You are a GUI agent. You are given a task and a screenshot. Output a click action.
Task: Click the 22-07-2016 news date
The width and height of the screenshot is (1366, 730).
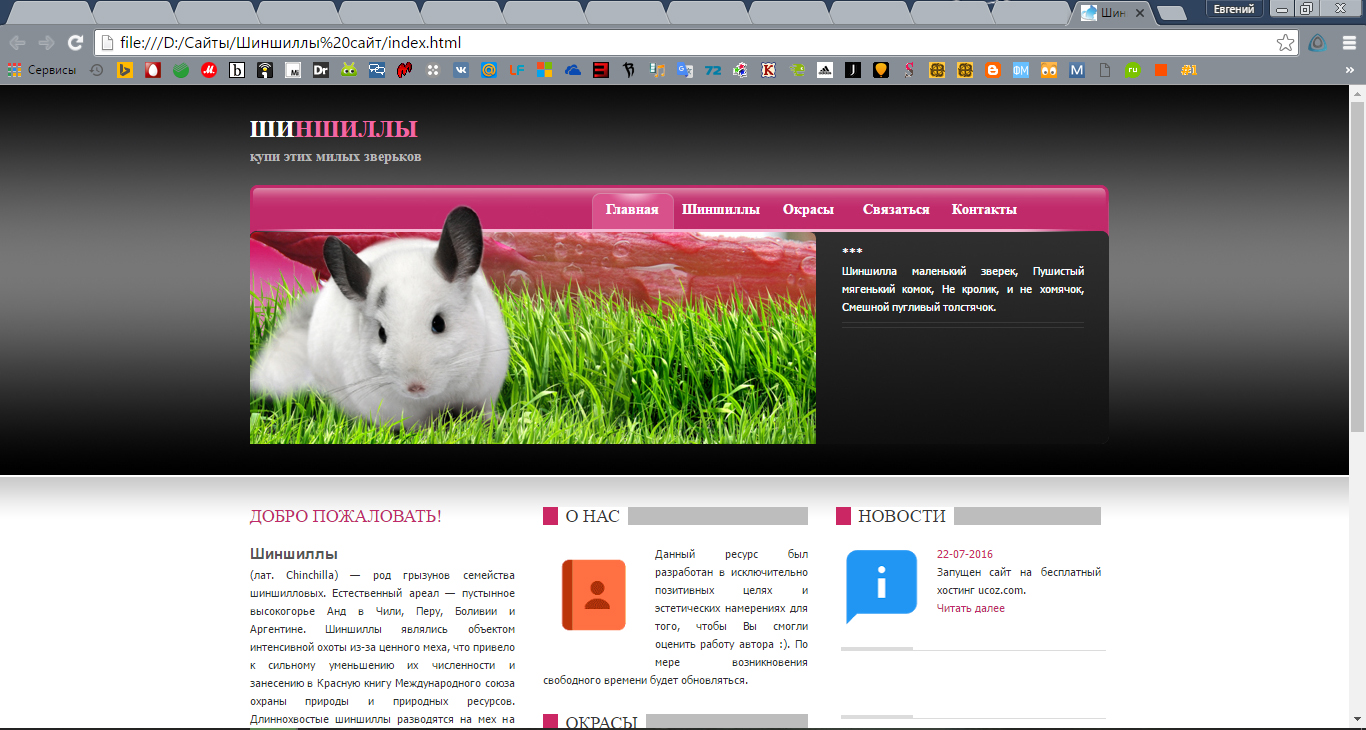[965, 554]
